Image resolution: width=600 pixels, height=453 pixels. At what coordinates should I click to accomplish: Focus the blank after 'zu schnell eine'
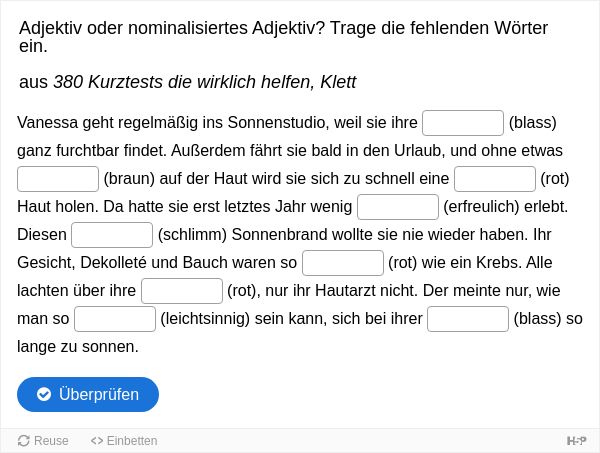[495, 179]
